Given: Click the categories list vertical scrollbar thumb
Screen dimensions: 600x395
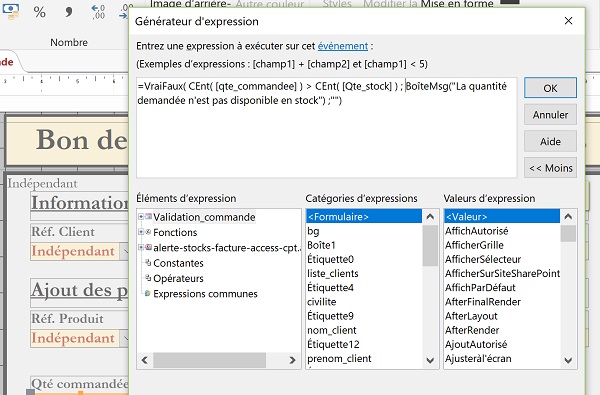Looking at the screenshot, I should point(430,245).
